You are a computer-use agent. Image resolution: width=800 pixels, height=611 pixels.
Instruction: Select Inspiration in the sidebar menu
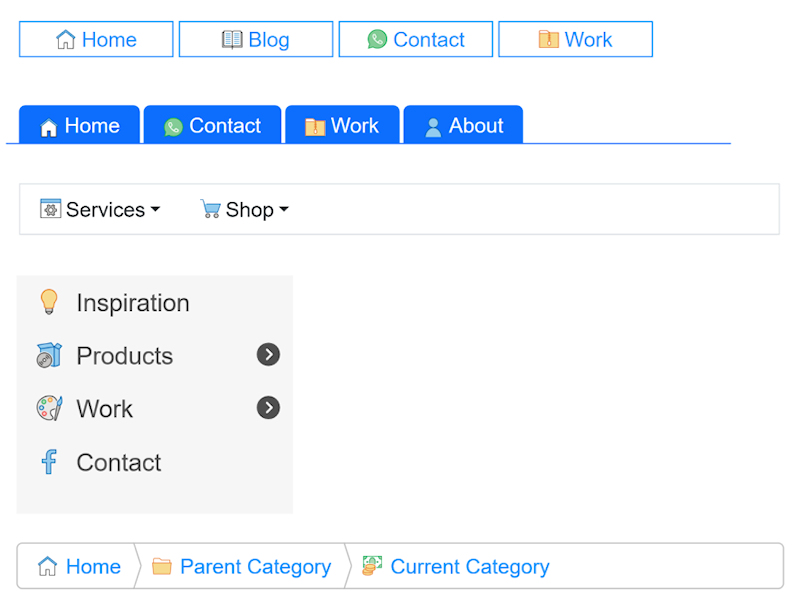tap(132, 303)
